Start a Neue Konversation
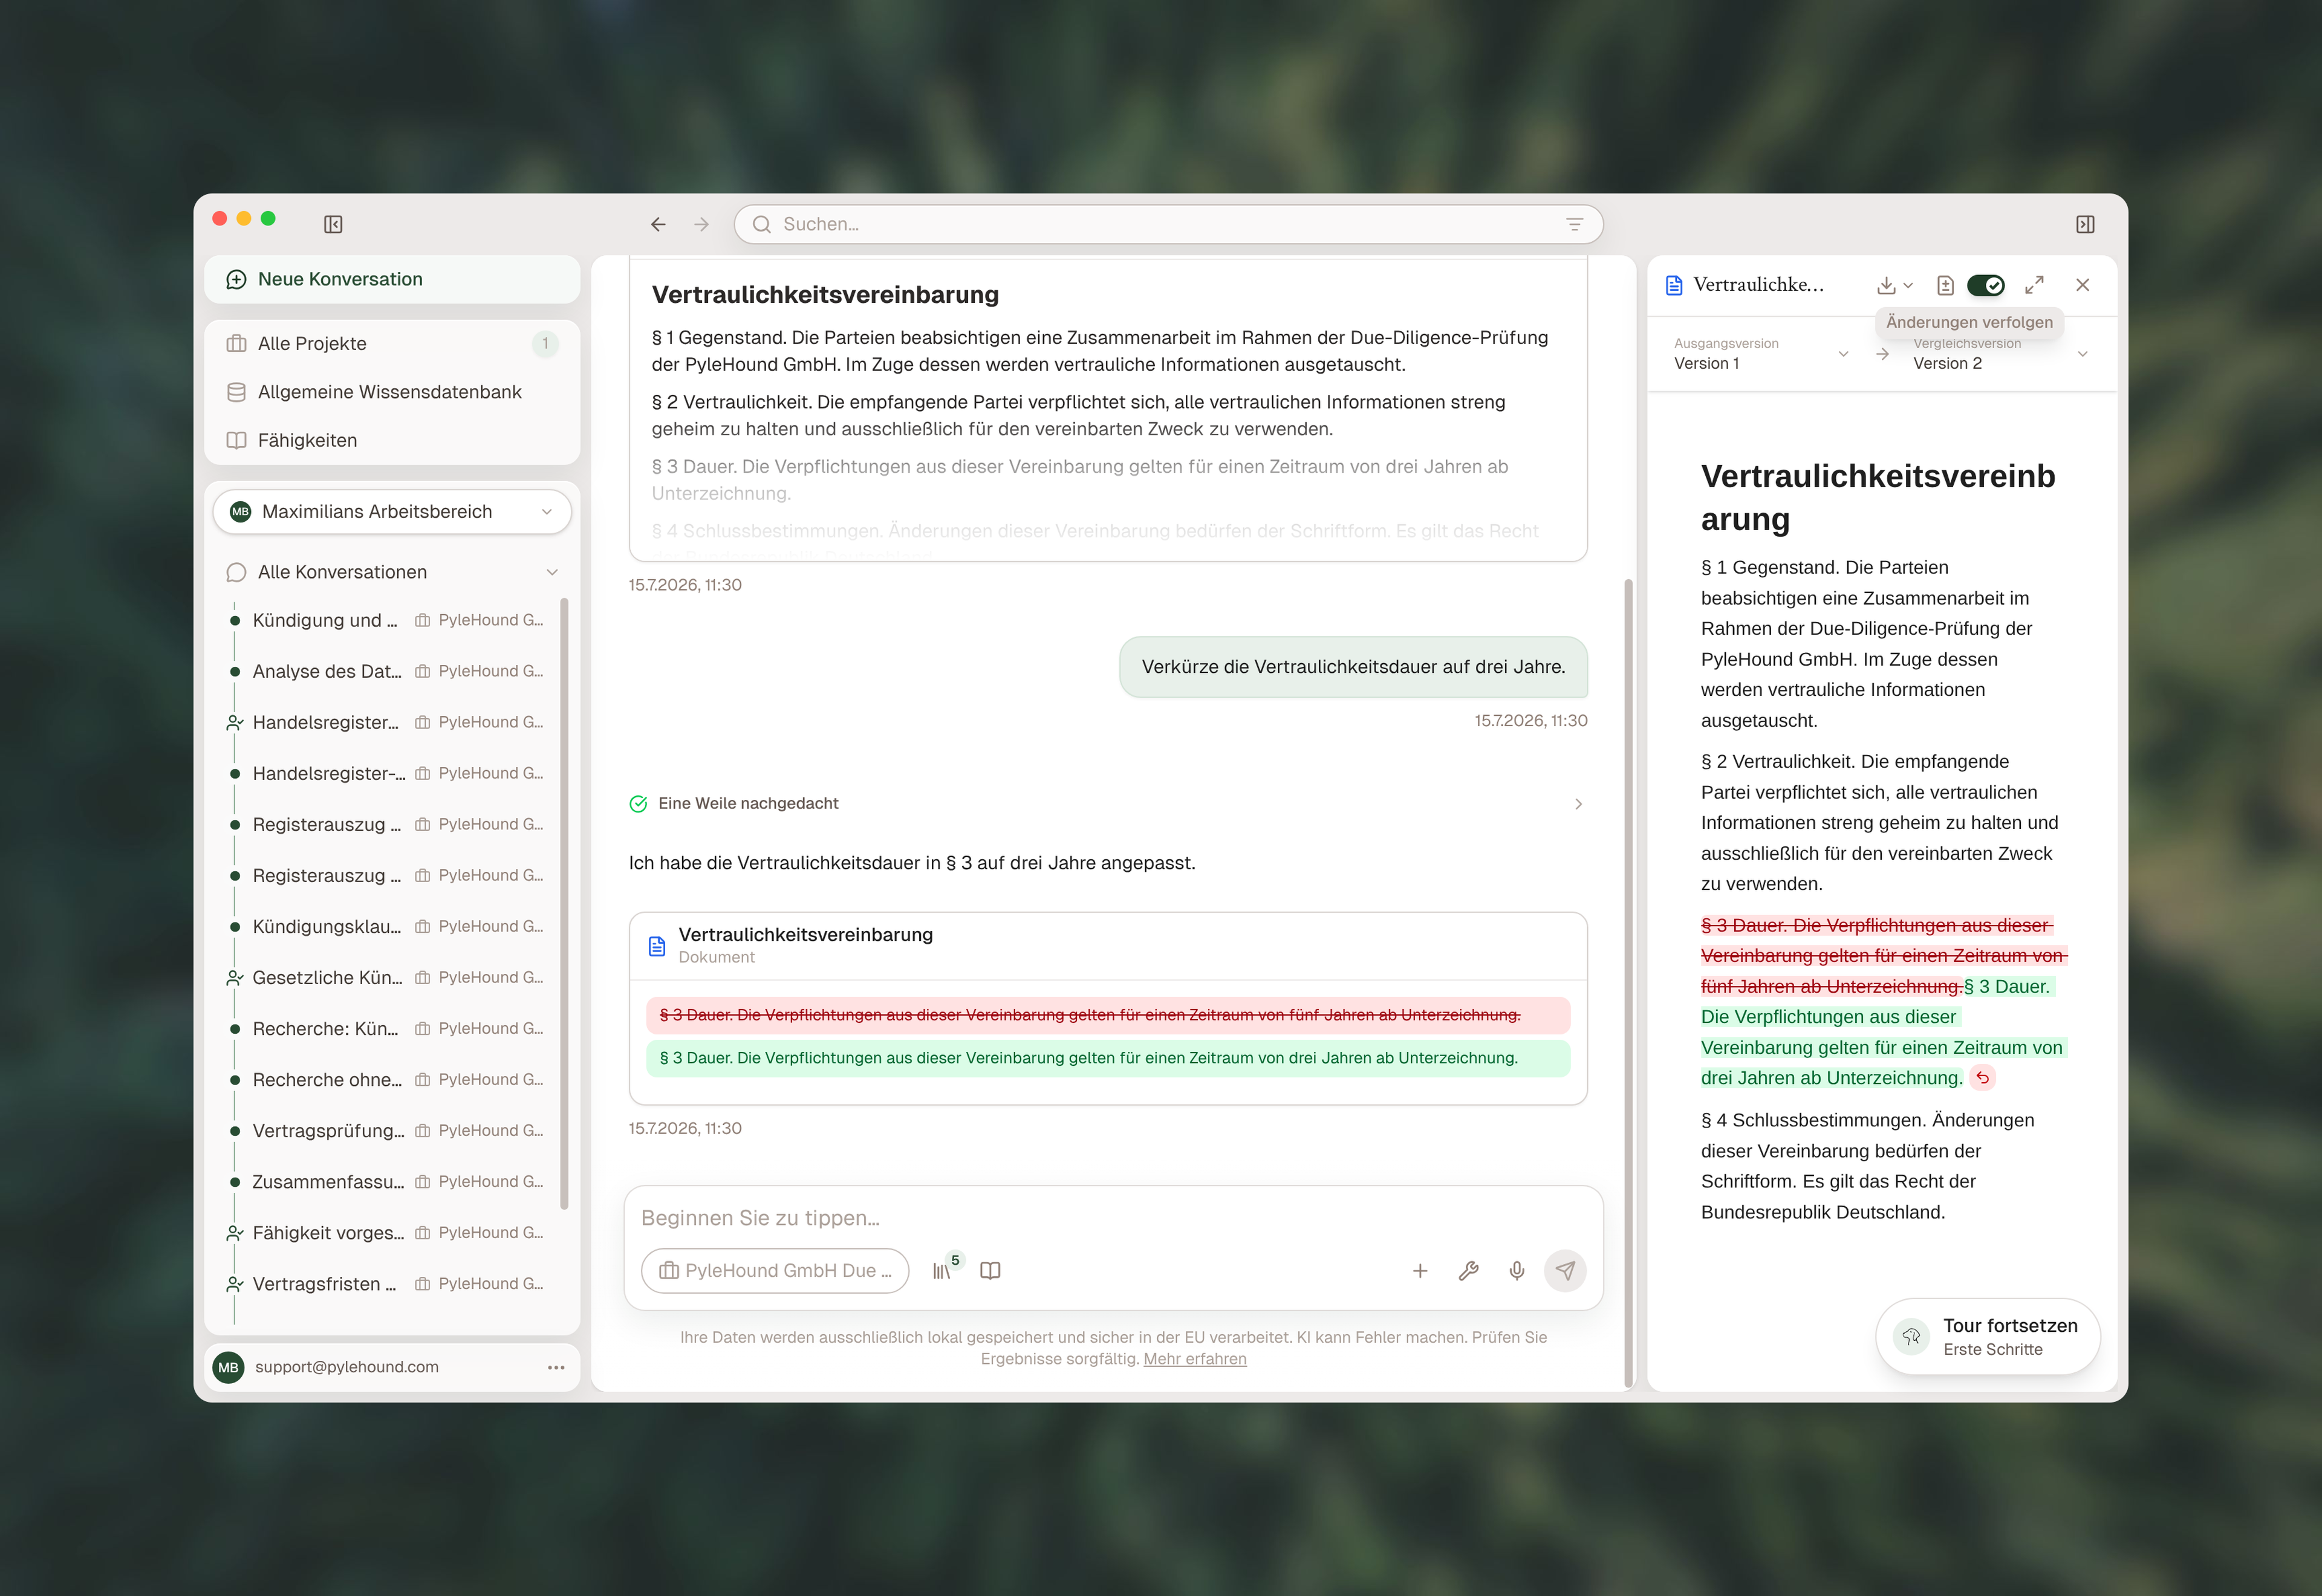The image size is (2322, 1596). coord(392,279)
